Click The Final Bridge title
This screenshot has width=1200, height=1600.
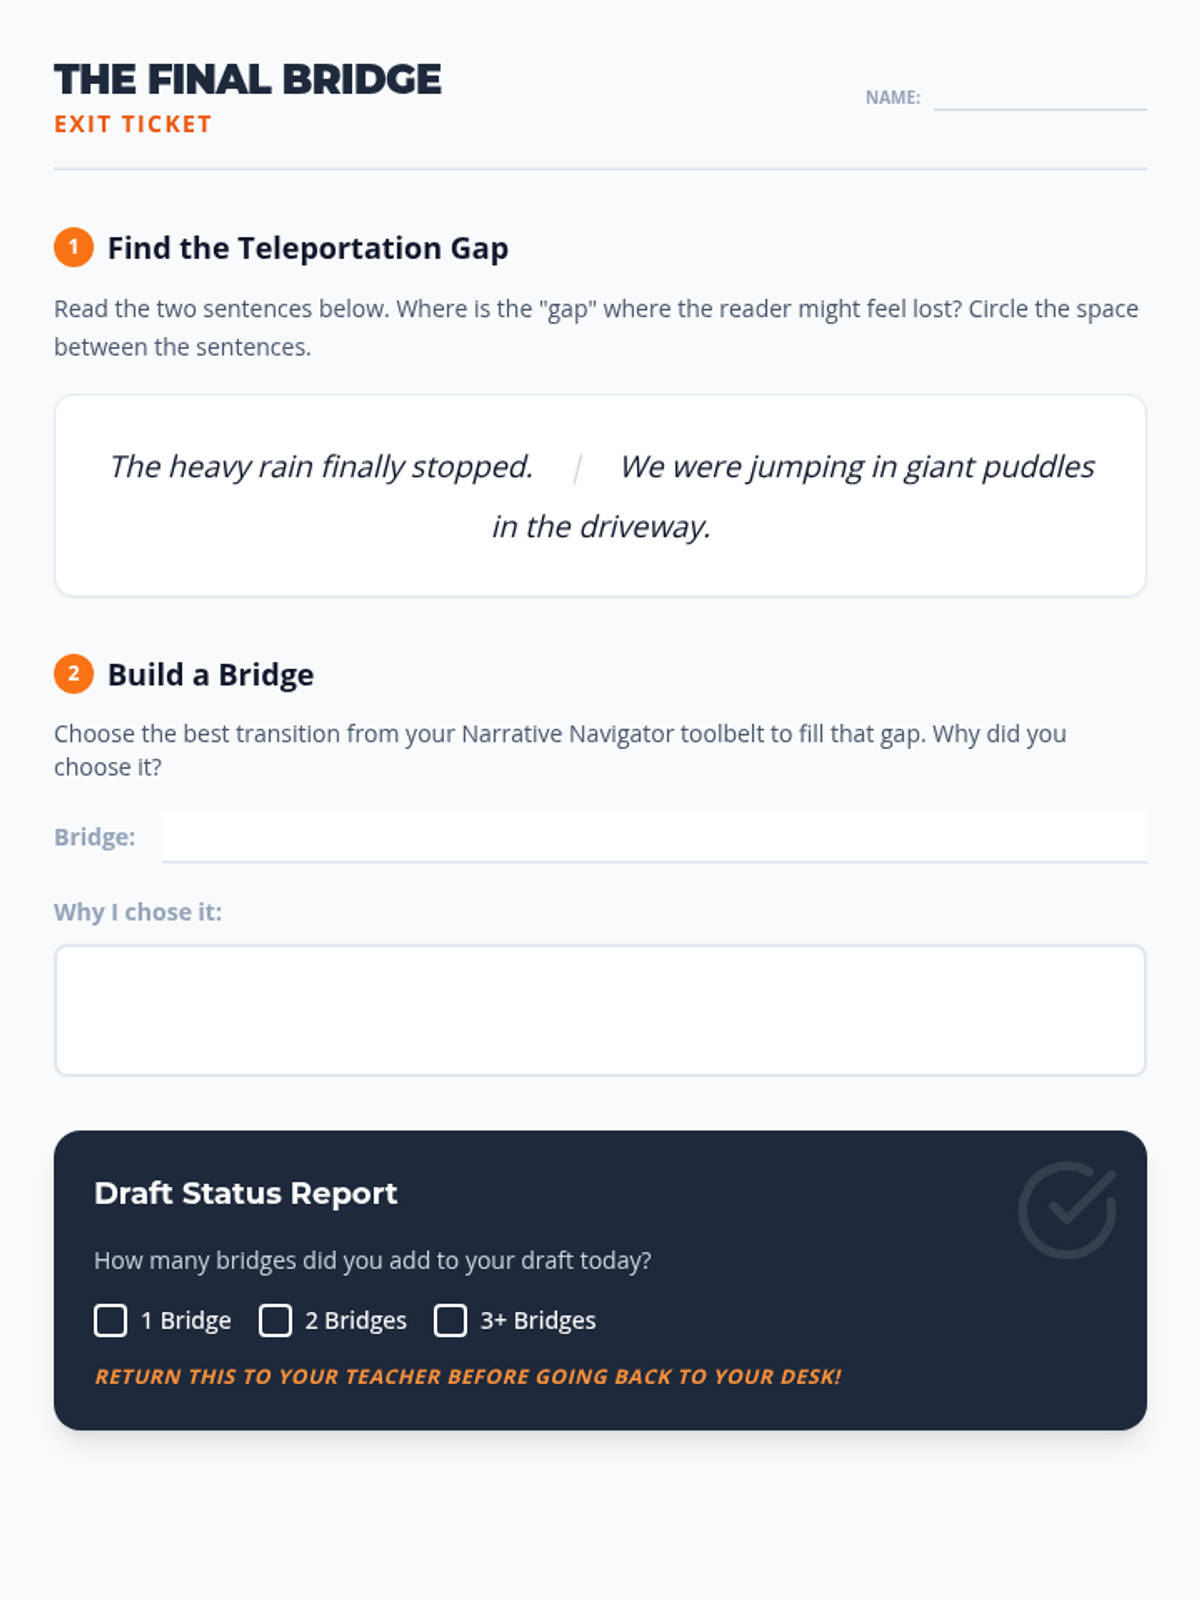(247, 80)
